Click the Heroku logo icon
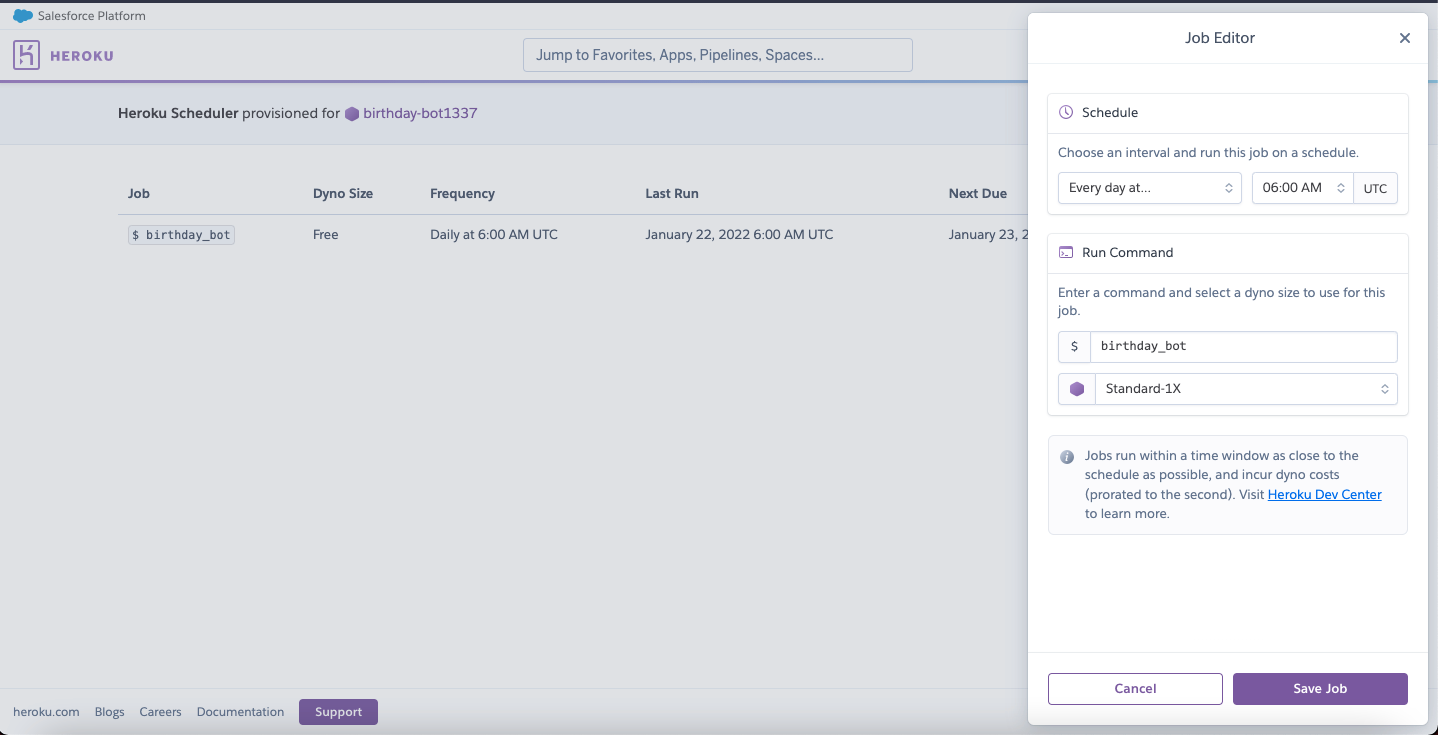This screenshot has height=735, width=1438. [x=26, y=55]
